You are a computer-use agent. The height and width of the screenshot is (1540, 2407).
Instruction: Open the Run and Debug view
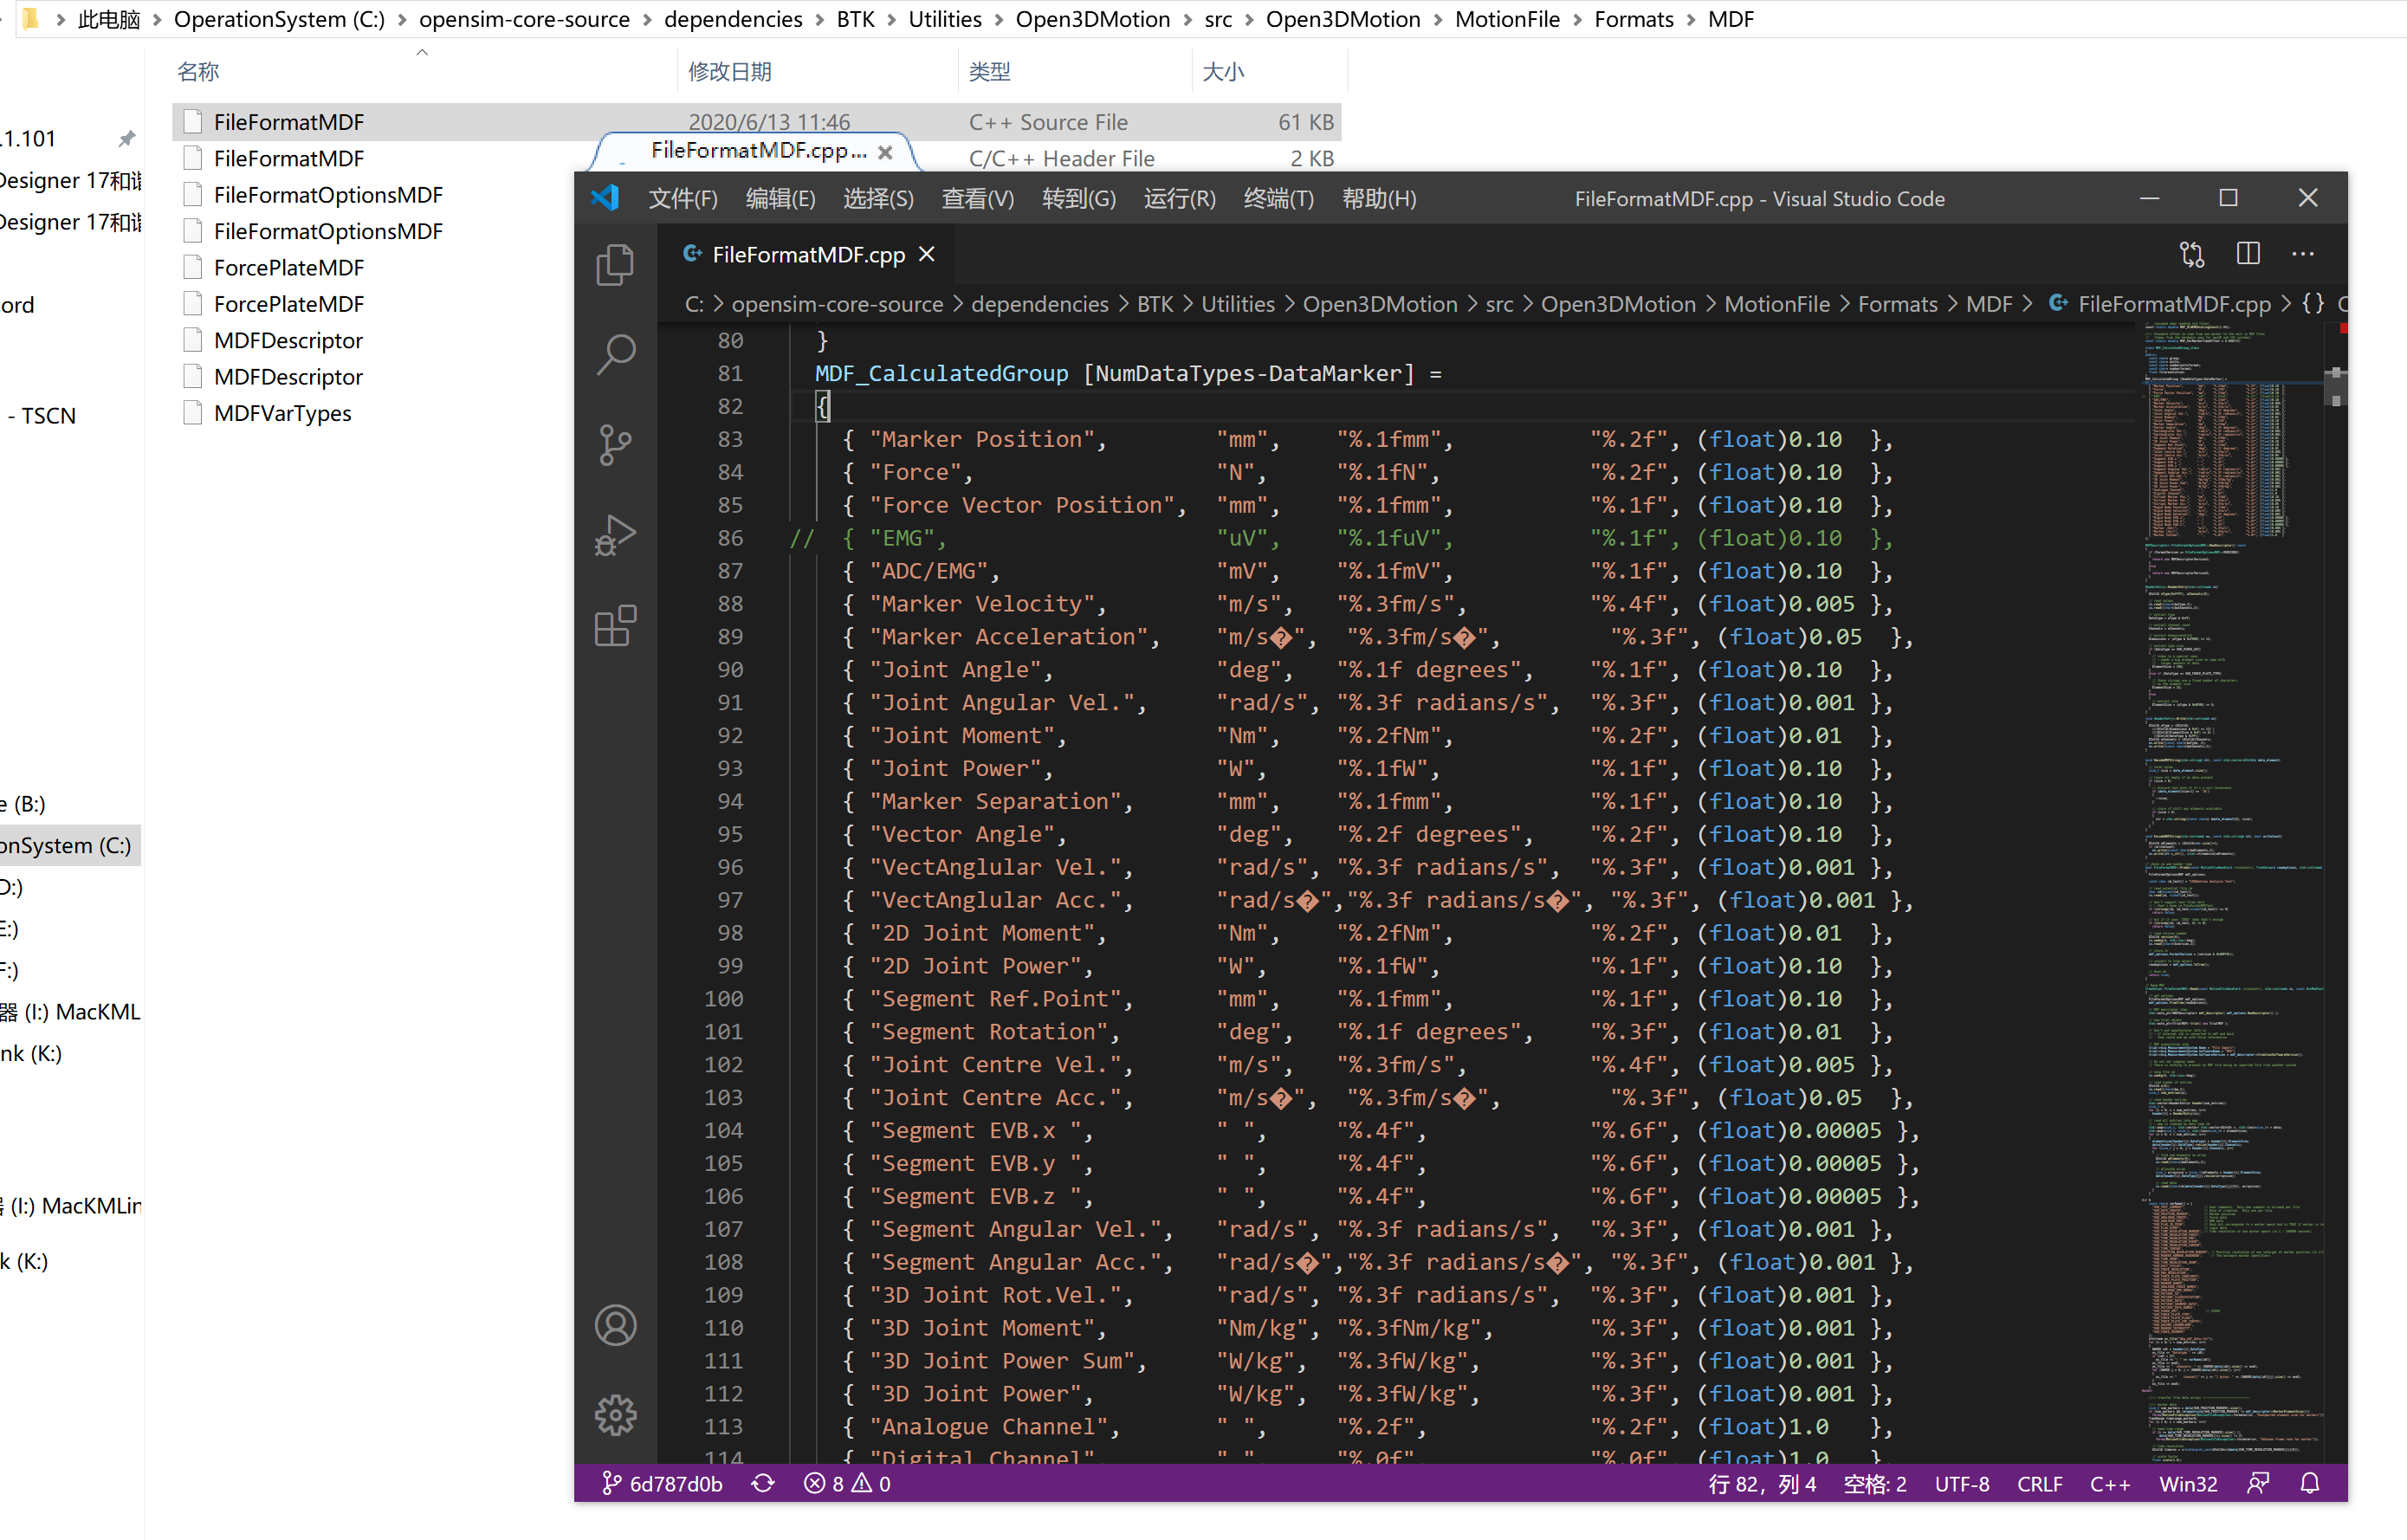615,535
